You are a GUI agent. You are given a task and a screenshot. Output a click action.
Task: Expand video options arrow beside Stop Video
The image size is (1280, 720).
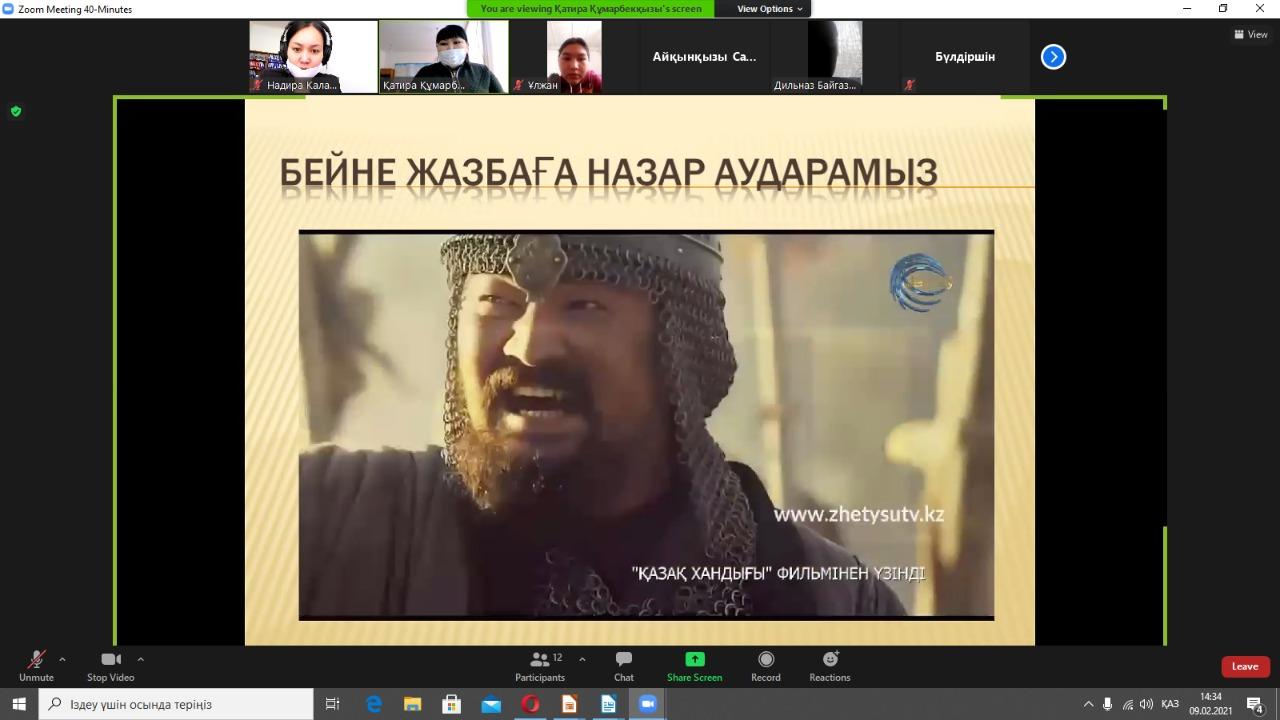click(140, 659)
